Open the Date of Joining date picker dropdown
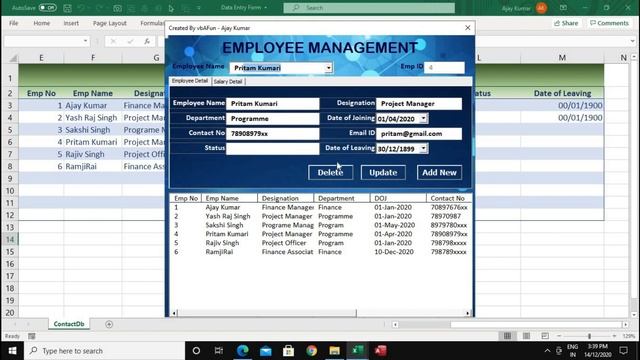 423,118
